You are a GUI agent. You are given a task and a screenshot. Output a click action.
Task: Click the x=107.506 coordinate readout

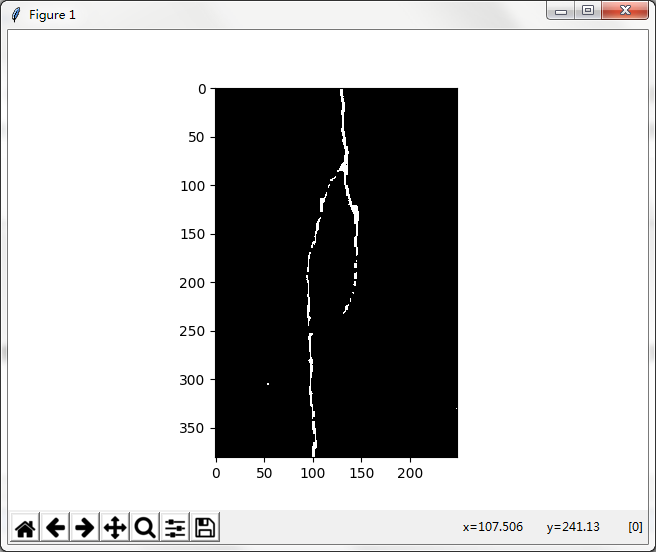pos(493,526)
